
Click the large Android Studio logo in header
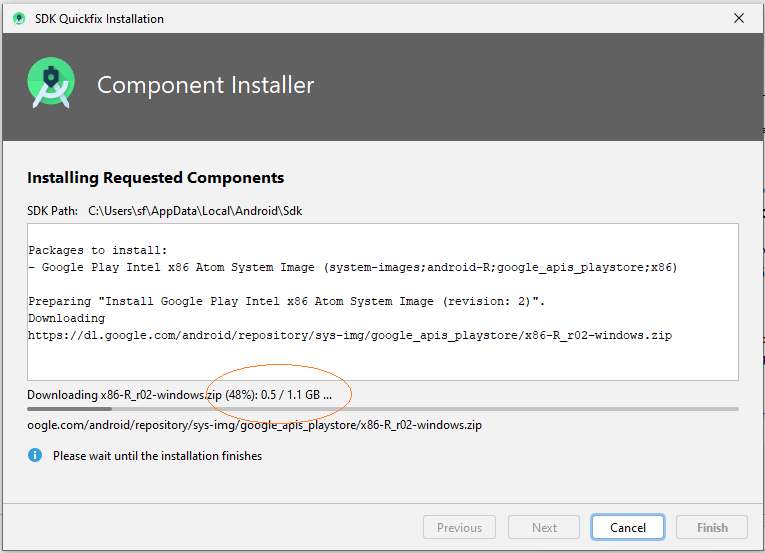[51, 83]
